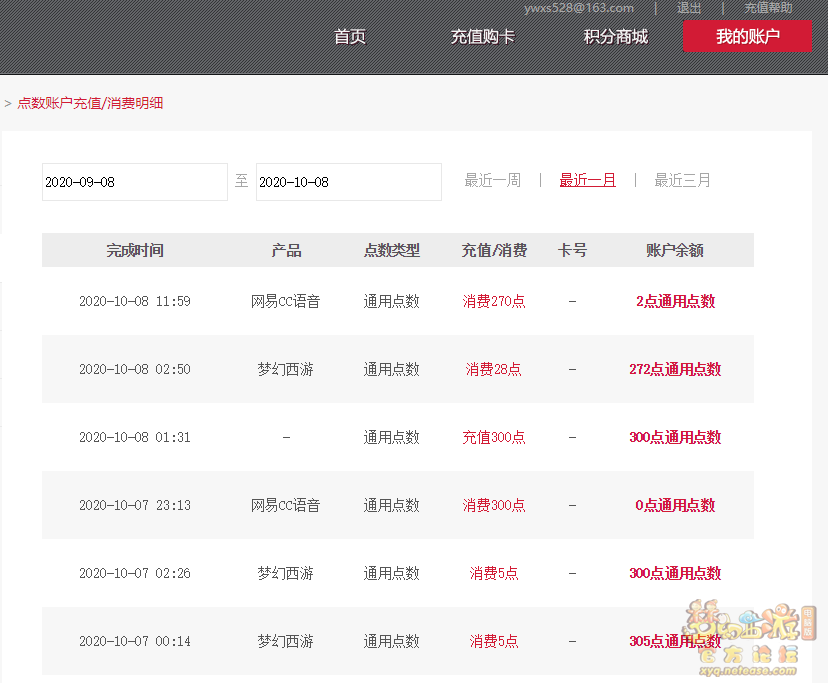
Task: Click 梦幻西游 in the 02:26 row
Action: tap(286, 573)
